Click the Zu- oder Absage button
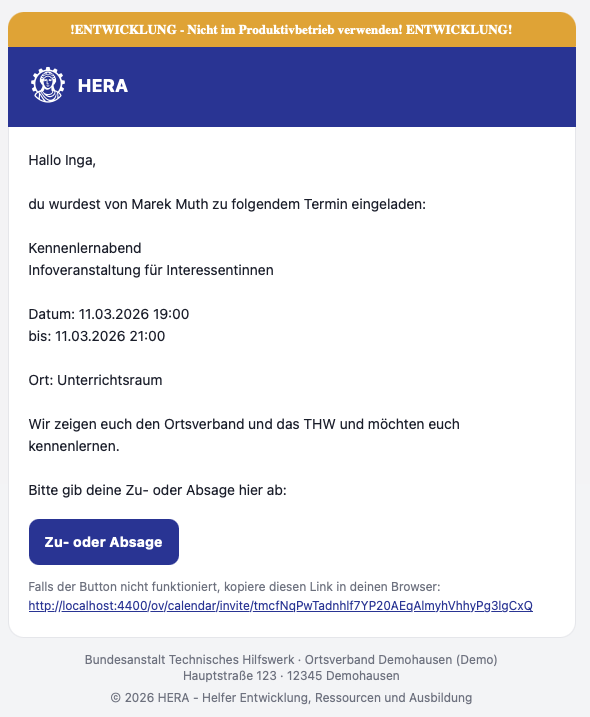The width and height of the screenshot is (590, 717). (x=104, y=542)
